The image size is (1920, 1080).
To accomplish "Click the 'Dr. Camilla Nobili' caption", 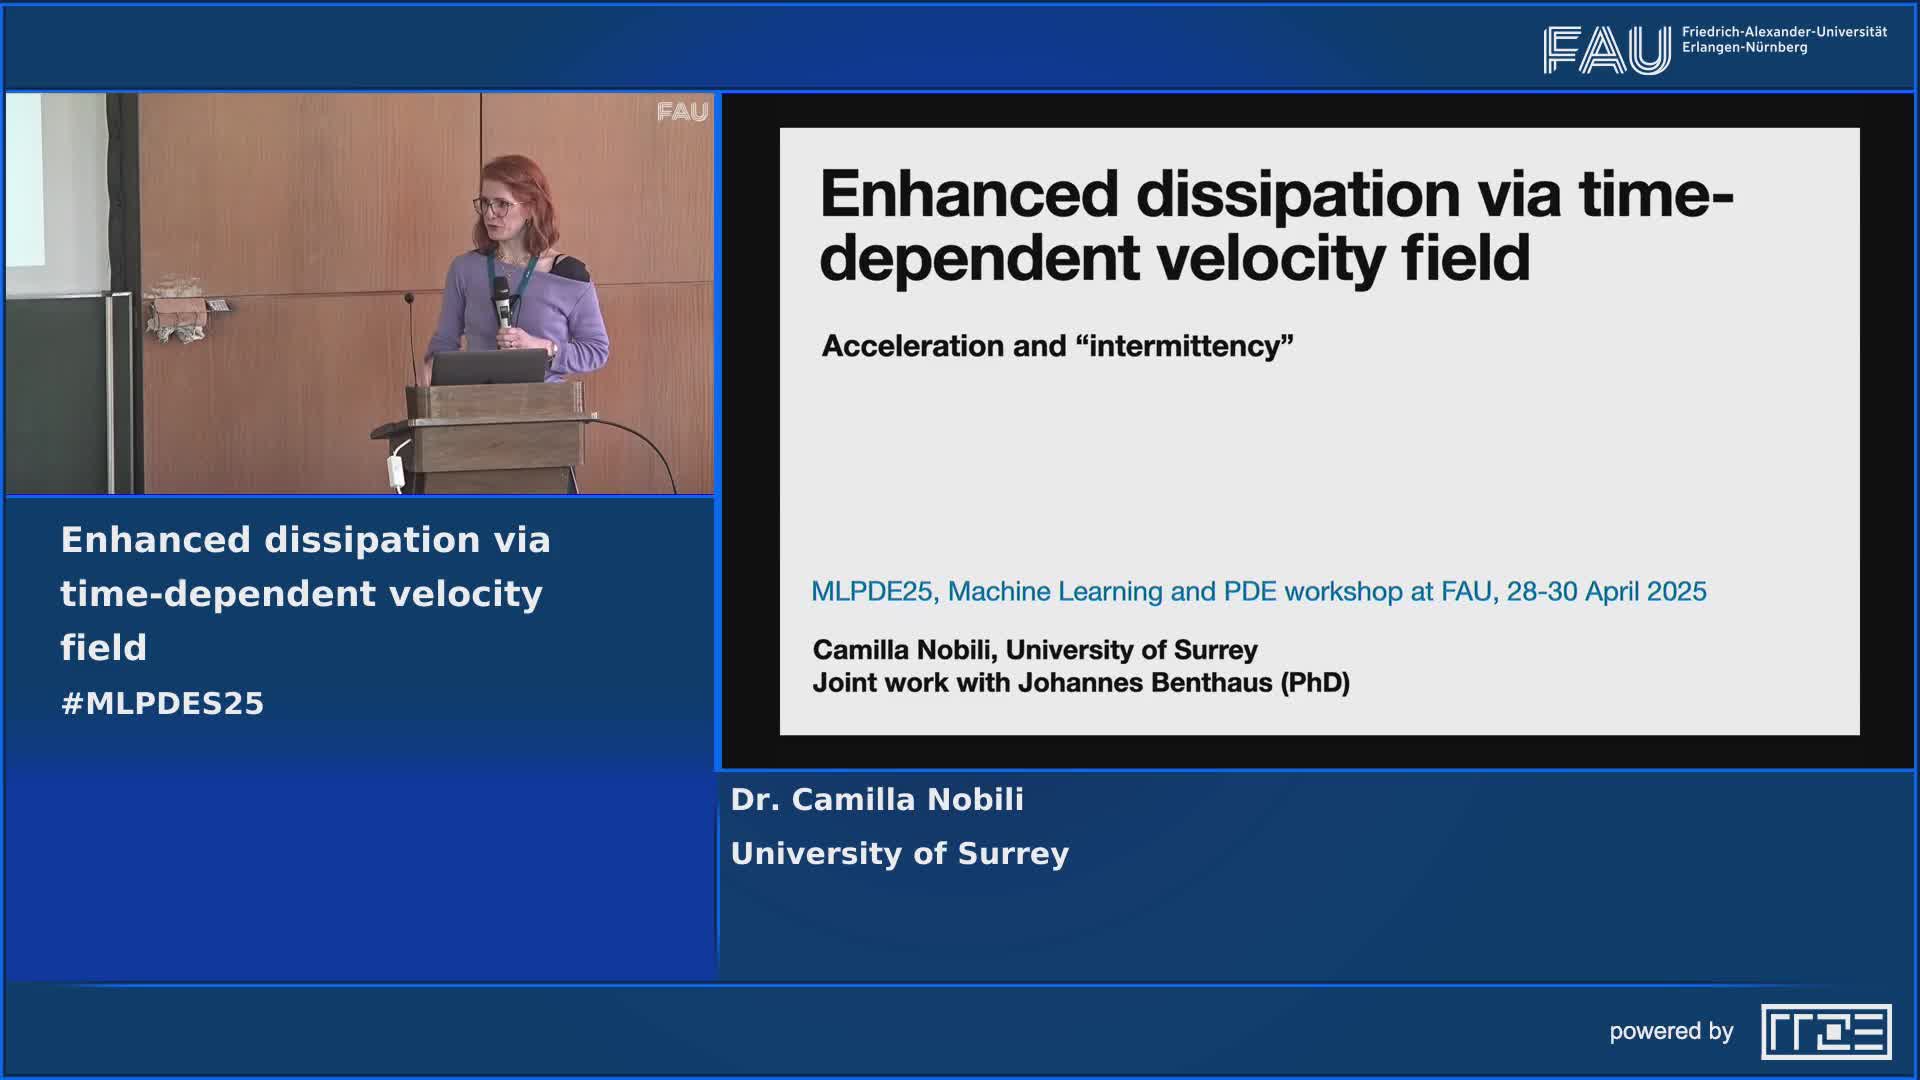I will point(877,800).
